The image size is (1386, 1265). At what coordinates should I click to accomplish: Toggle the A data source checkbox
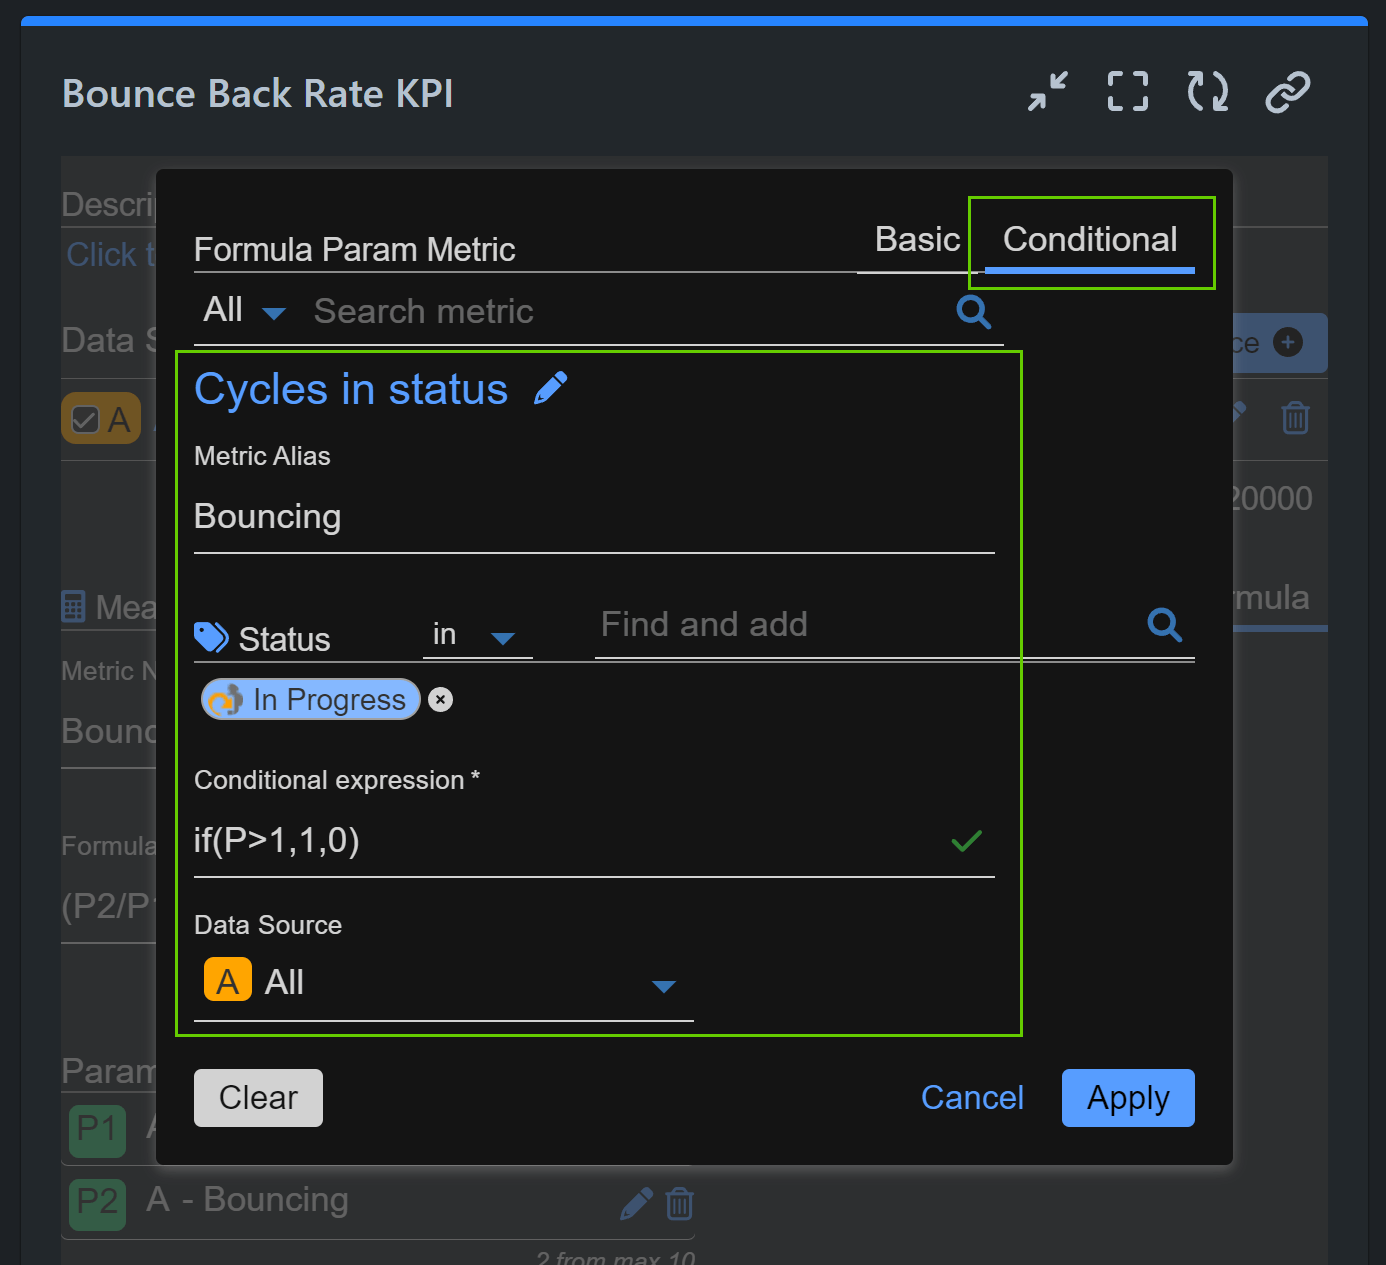pos(86,418)
